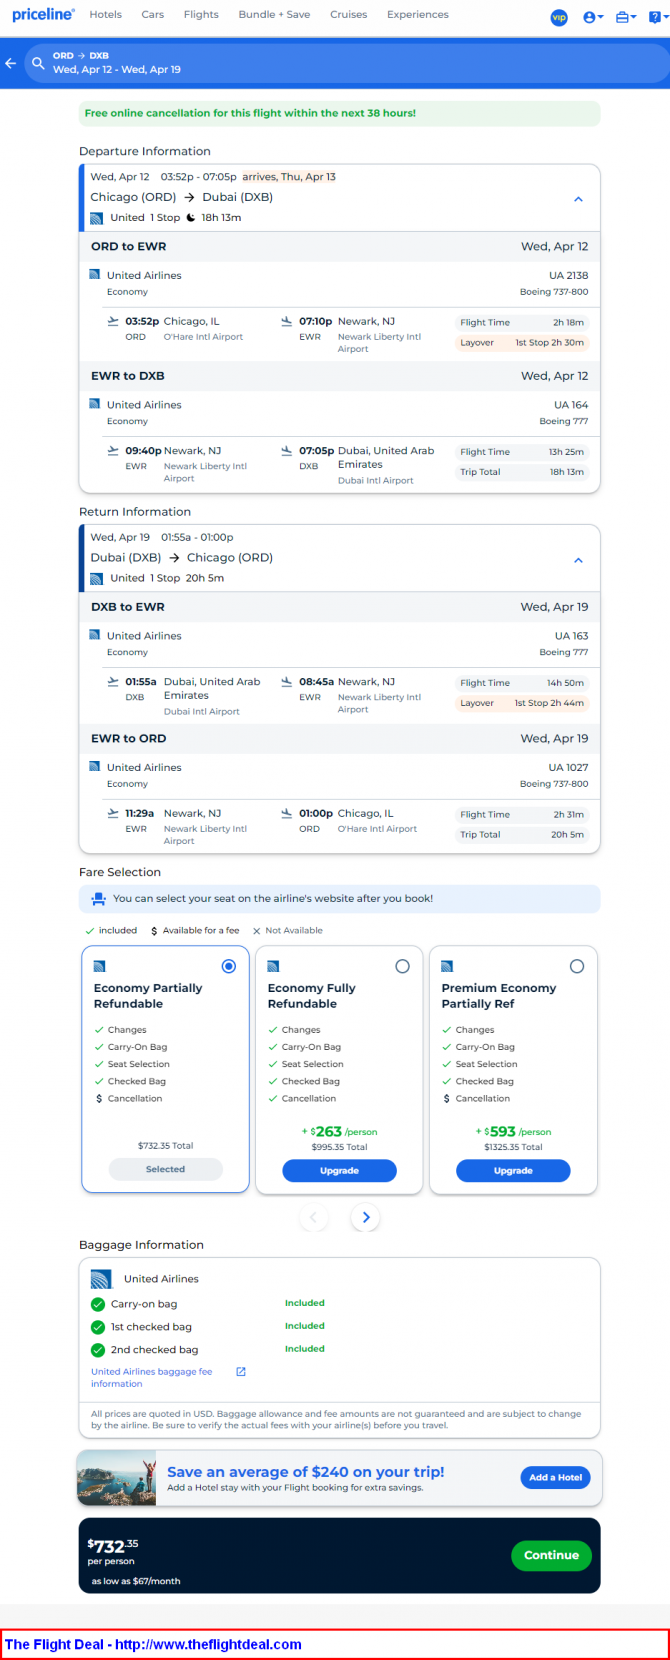Click the takeoff icon beside 09:40p Newark
The width and height of the screenshot is (670, 1660).
pos(113,451)
